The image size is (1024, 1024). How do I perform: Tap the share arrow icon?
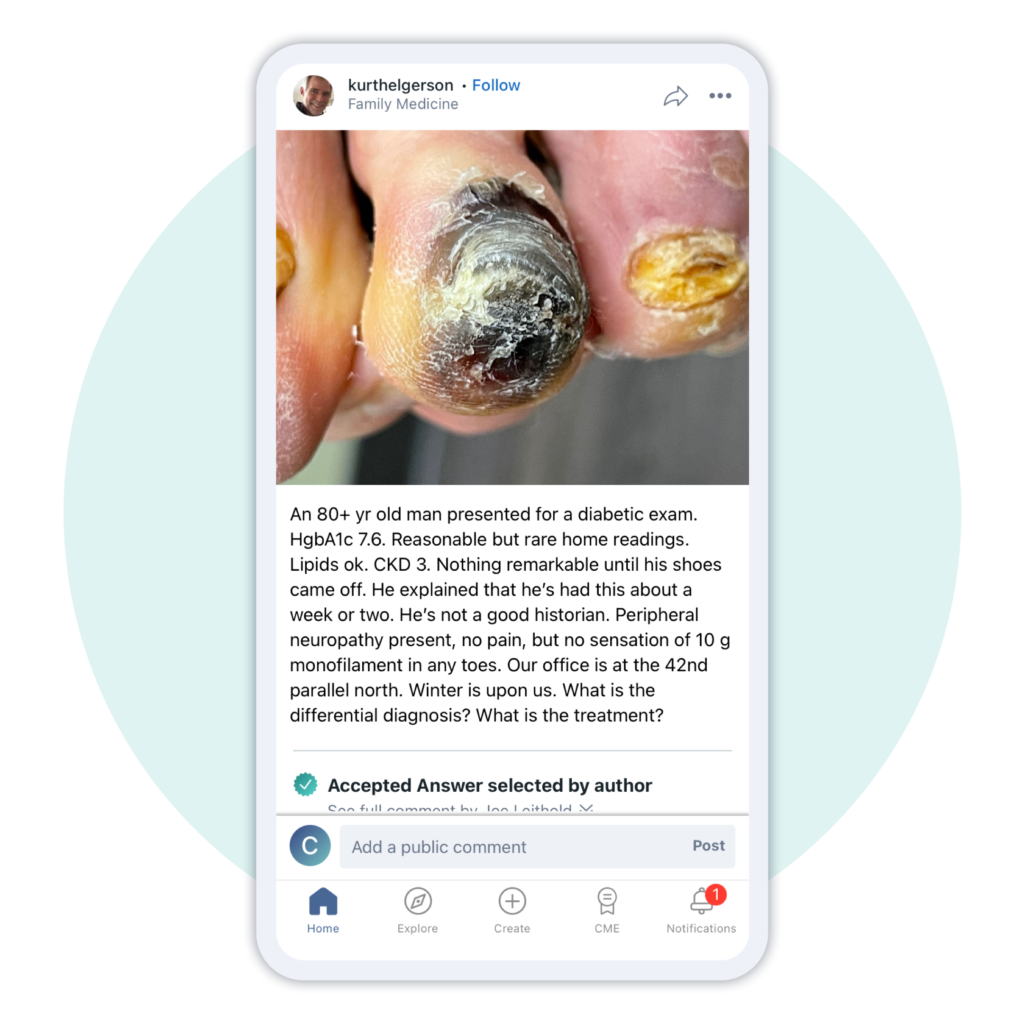pyautogui.click(x=675, y=96)
